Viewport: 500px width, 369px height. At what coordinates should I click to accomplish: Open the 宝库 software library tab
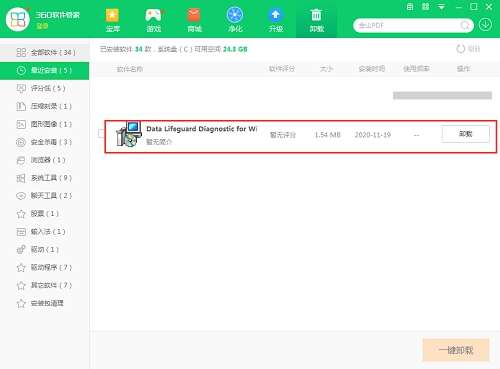tap(113, 20)
